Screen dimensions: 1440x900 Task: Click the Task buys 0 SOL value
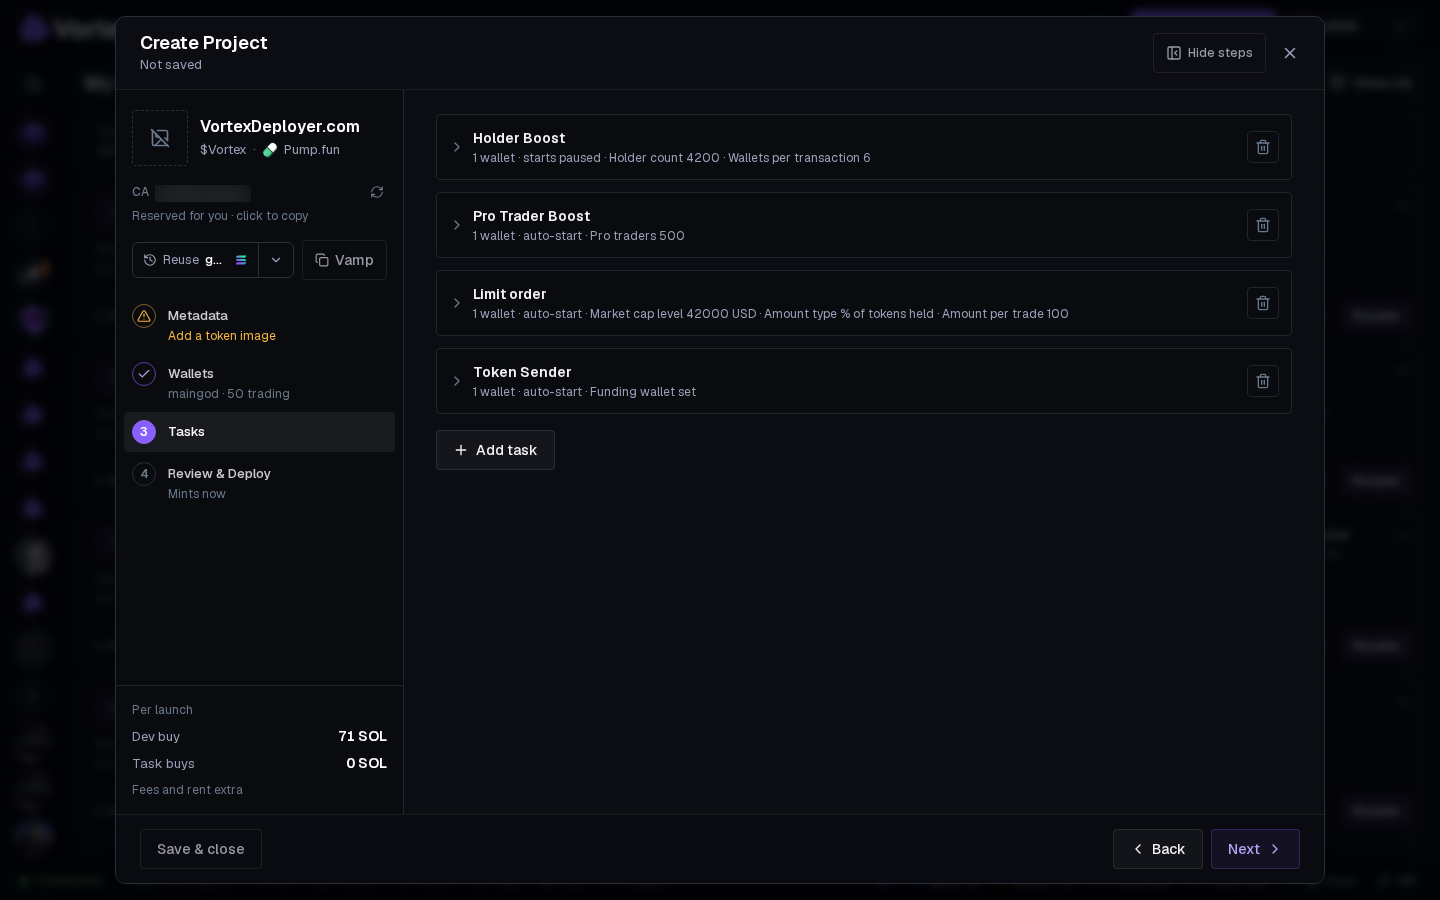pos(366,763)
